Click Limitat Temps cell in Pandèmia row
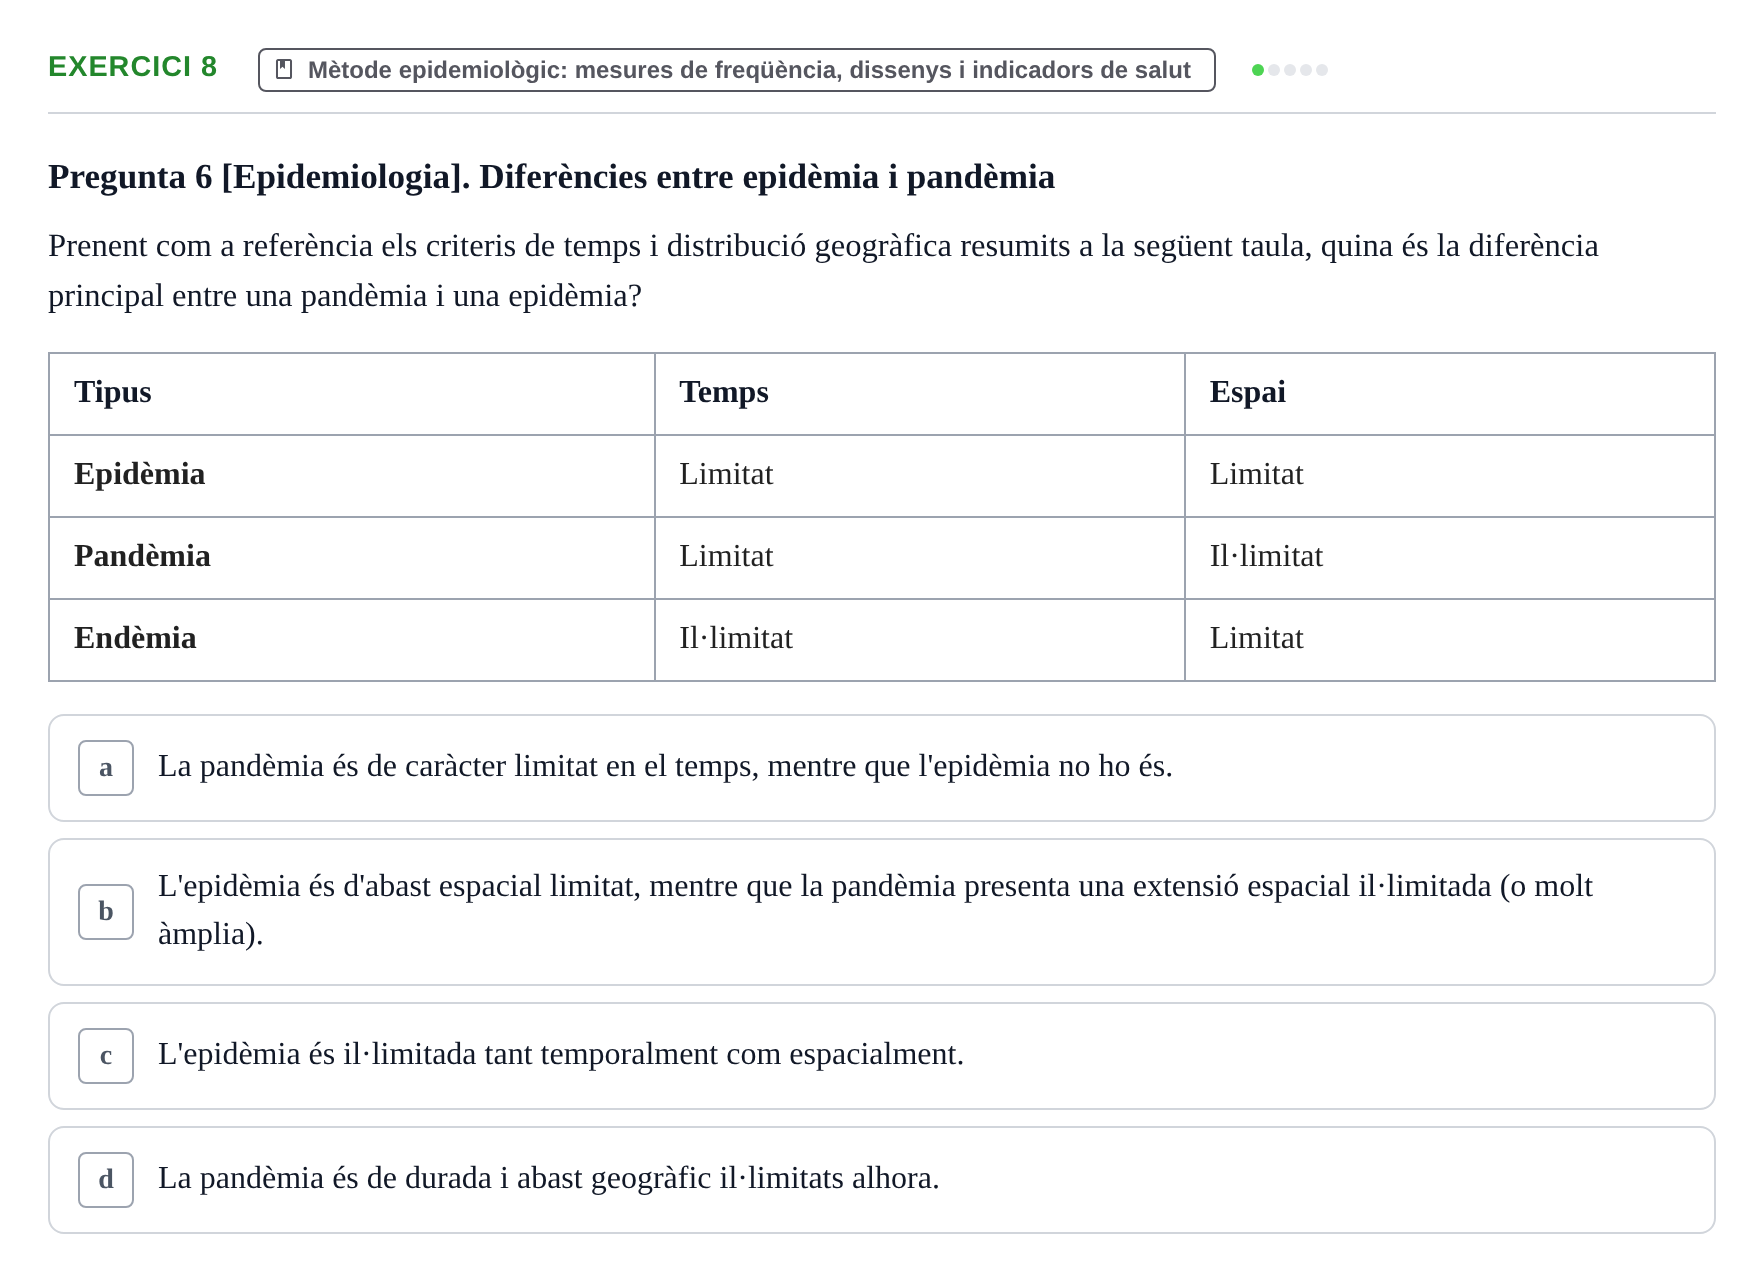1764x1284 pixels. [x=920, y=558]
